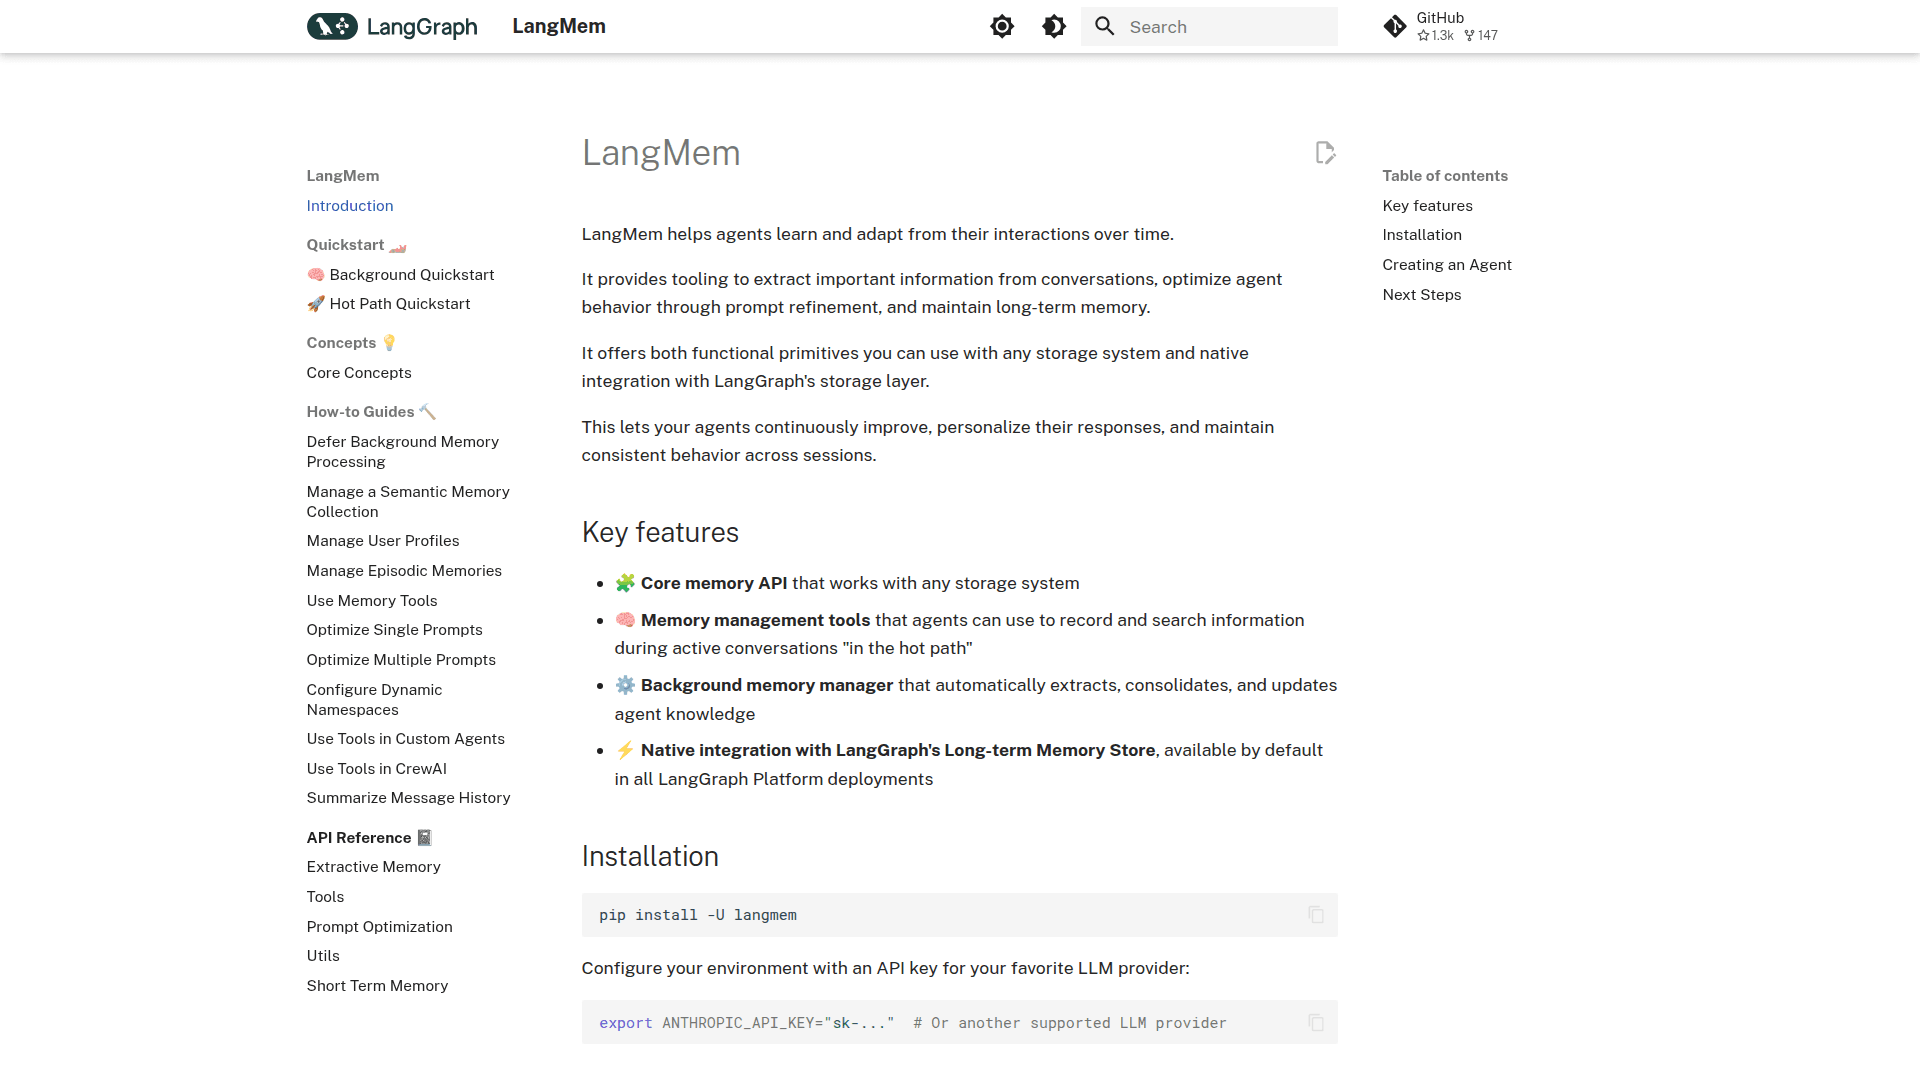Image resolution: width=1920 pixels, height=1080 pixels.
Task: Copy the pip install command
Action: (x=1316, y=915)
